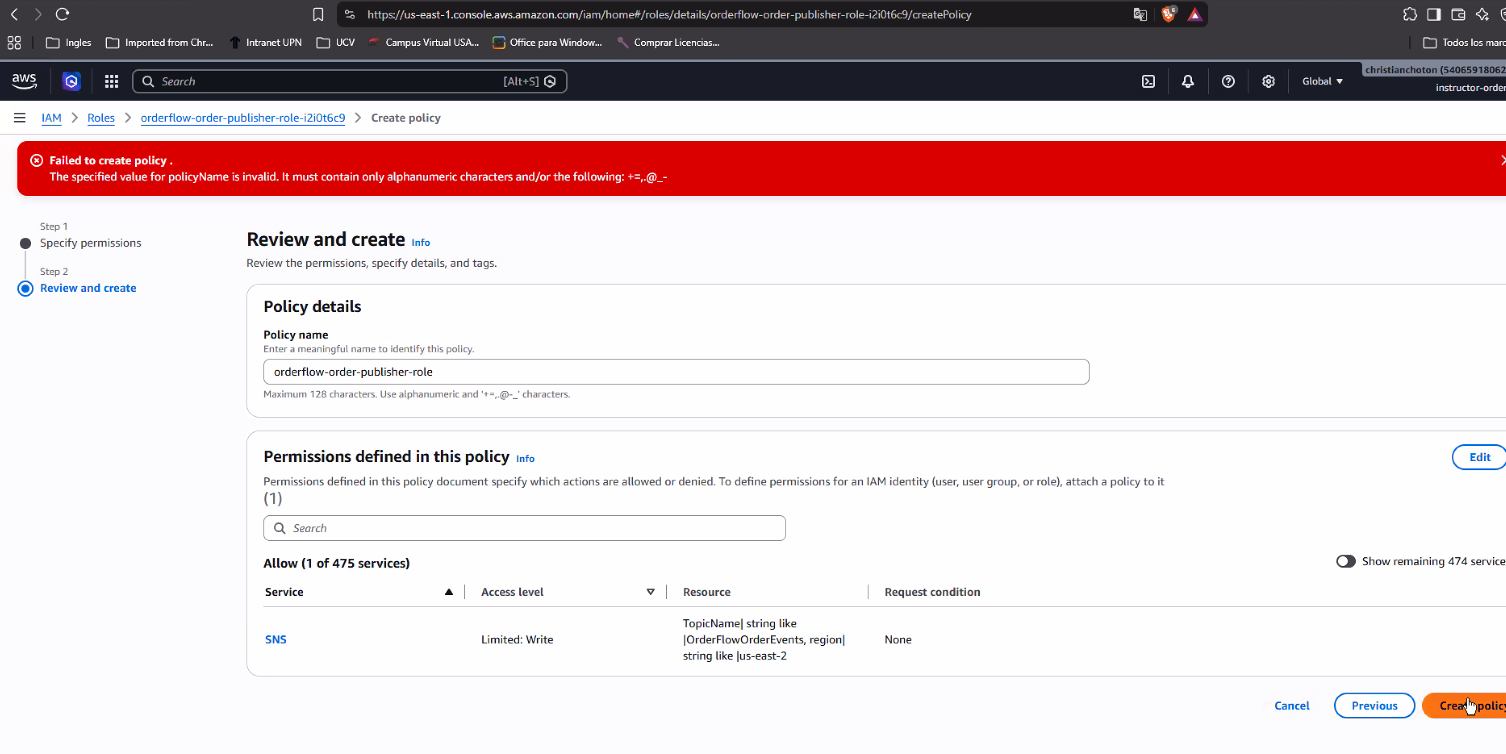The image size is (1506, 754).
Task: Open the UCV bookmarks folder
Action: [335, 43]
